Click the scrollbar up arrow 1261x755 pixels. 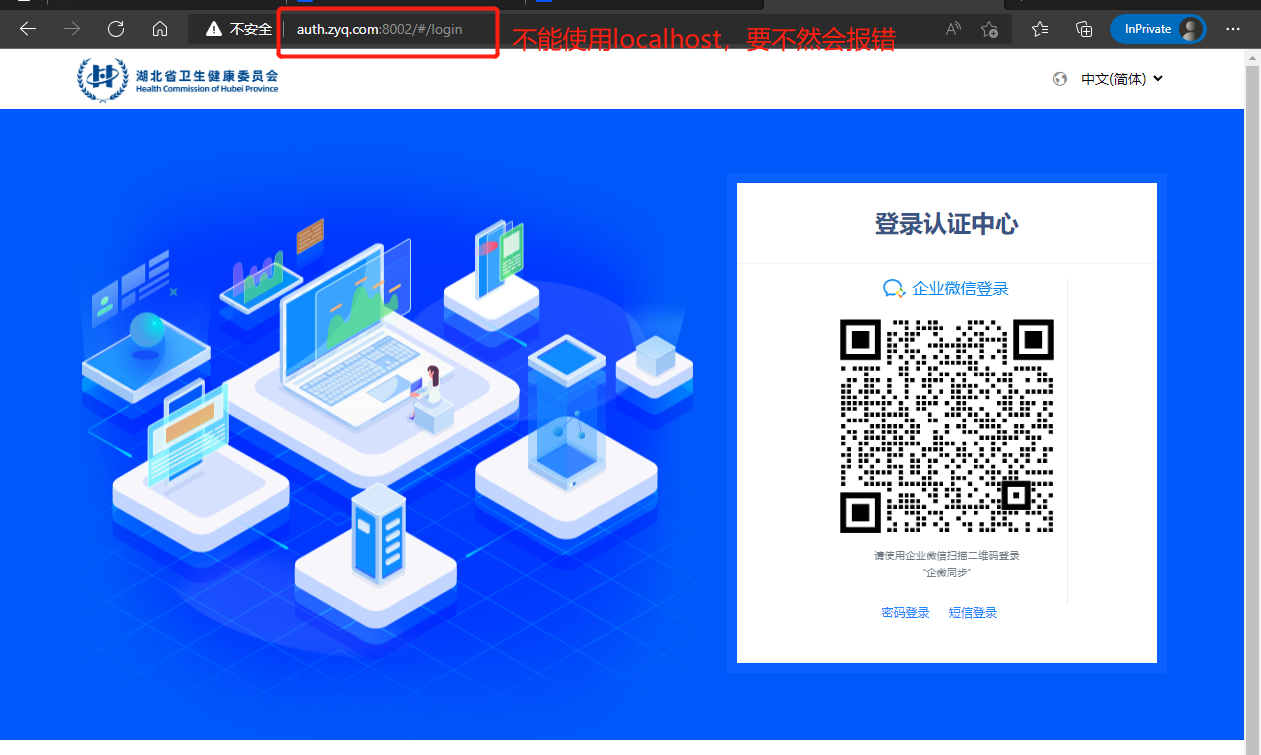pyautogui.click(x=1252, y=58)
